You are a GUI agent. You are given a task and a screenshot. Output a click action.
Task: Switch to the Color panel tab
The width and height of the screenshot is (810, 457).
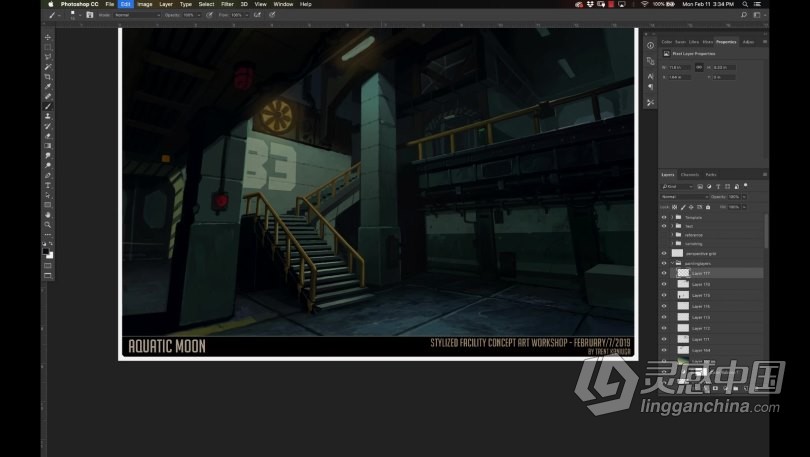[x=667, y=42]
